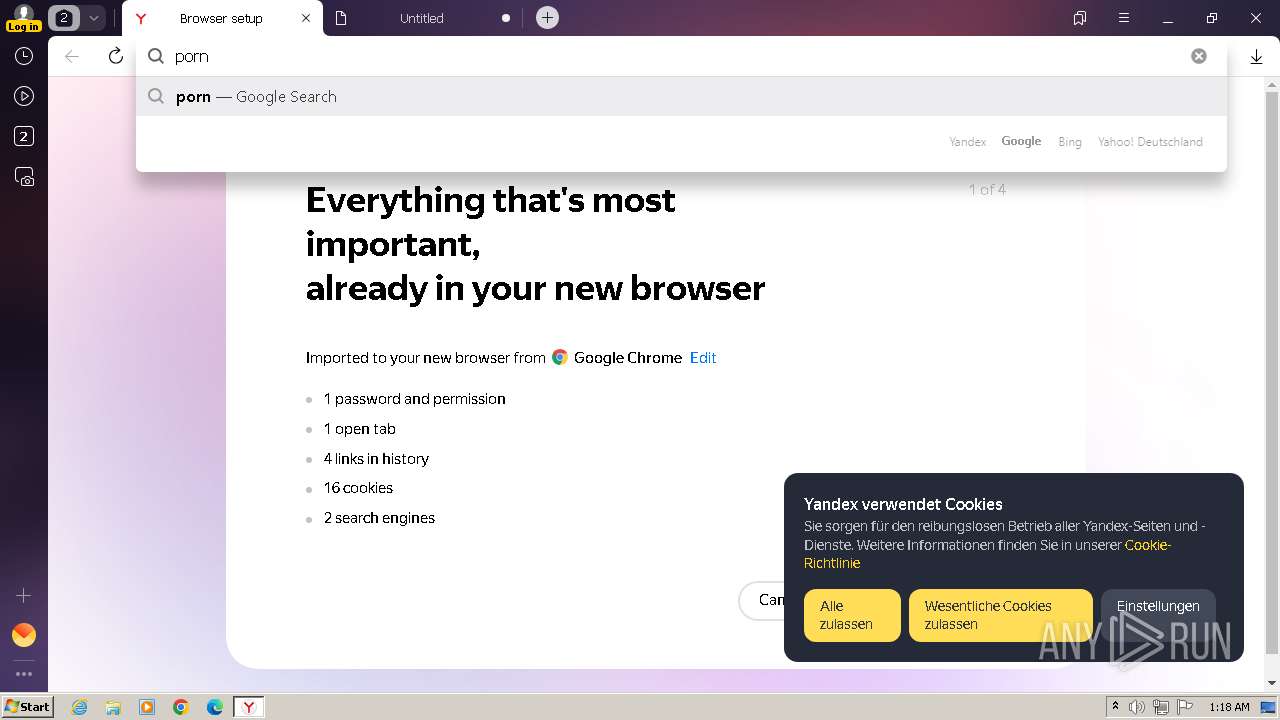Click the '1 of 4' step indicator

(987, 189)
